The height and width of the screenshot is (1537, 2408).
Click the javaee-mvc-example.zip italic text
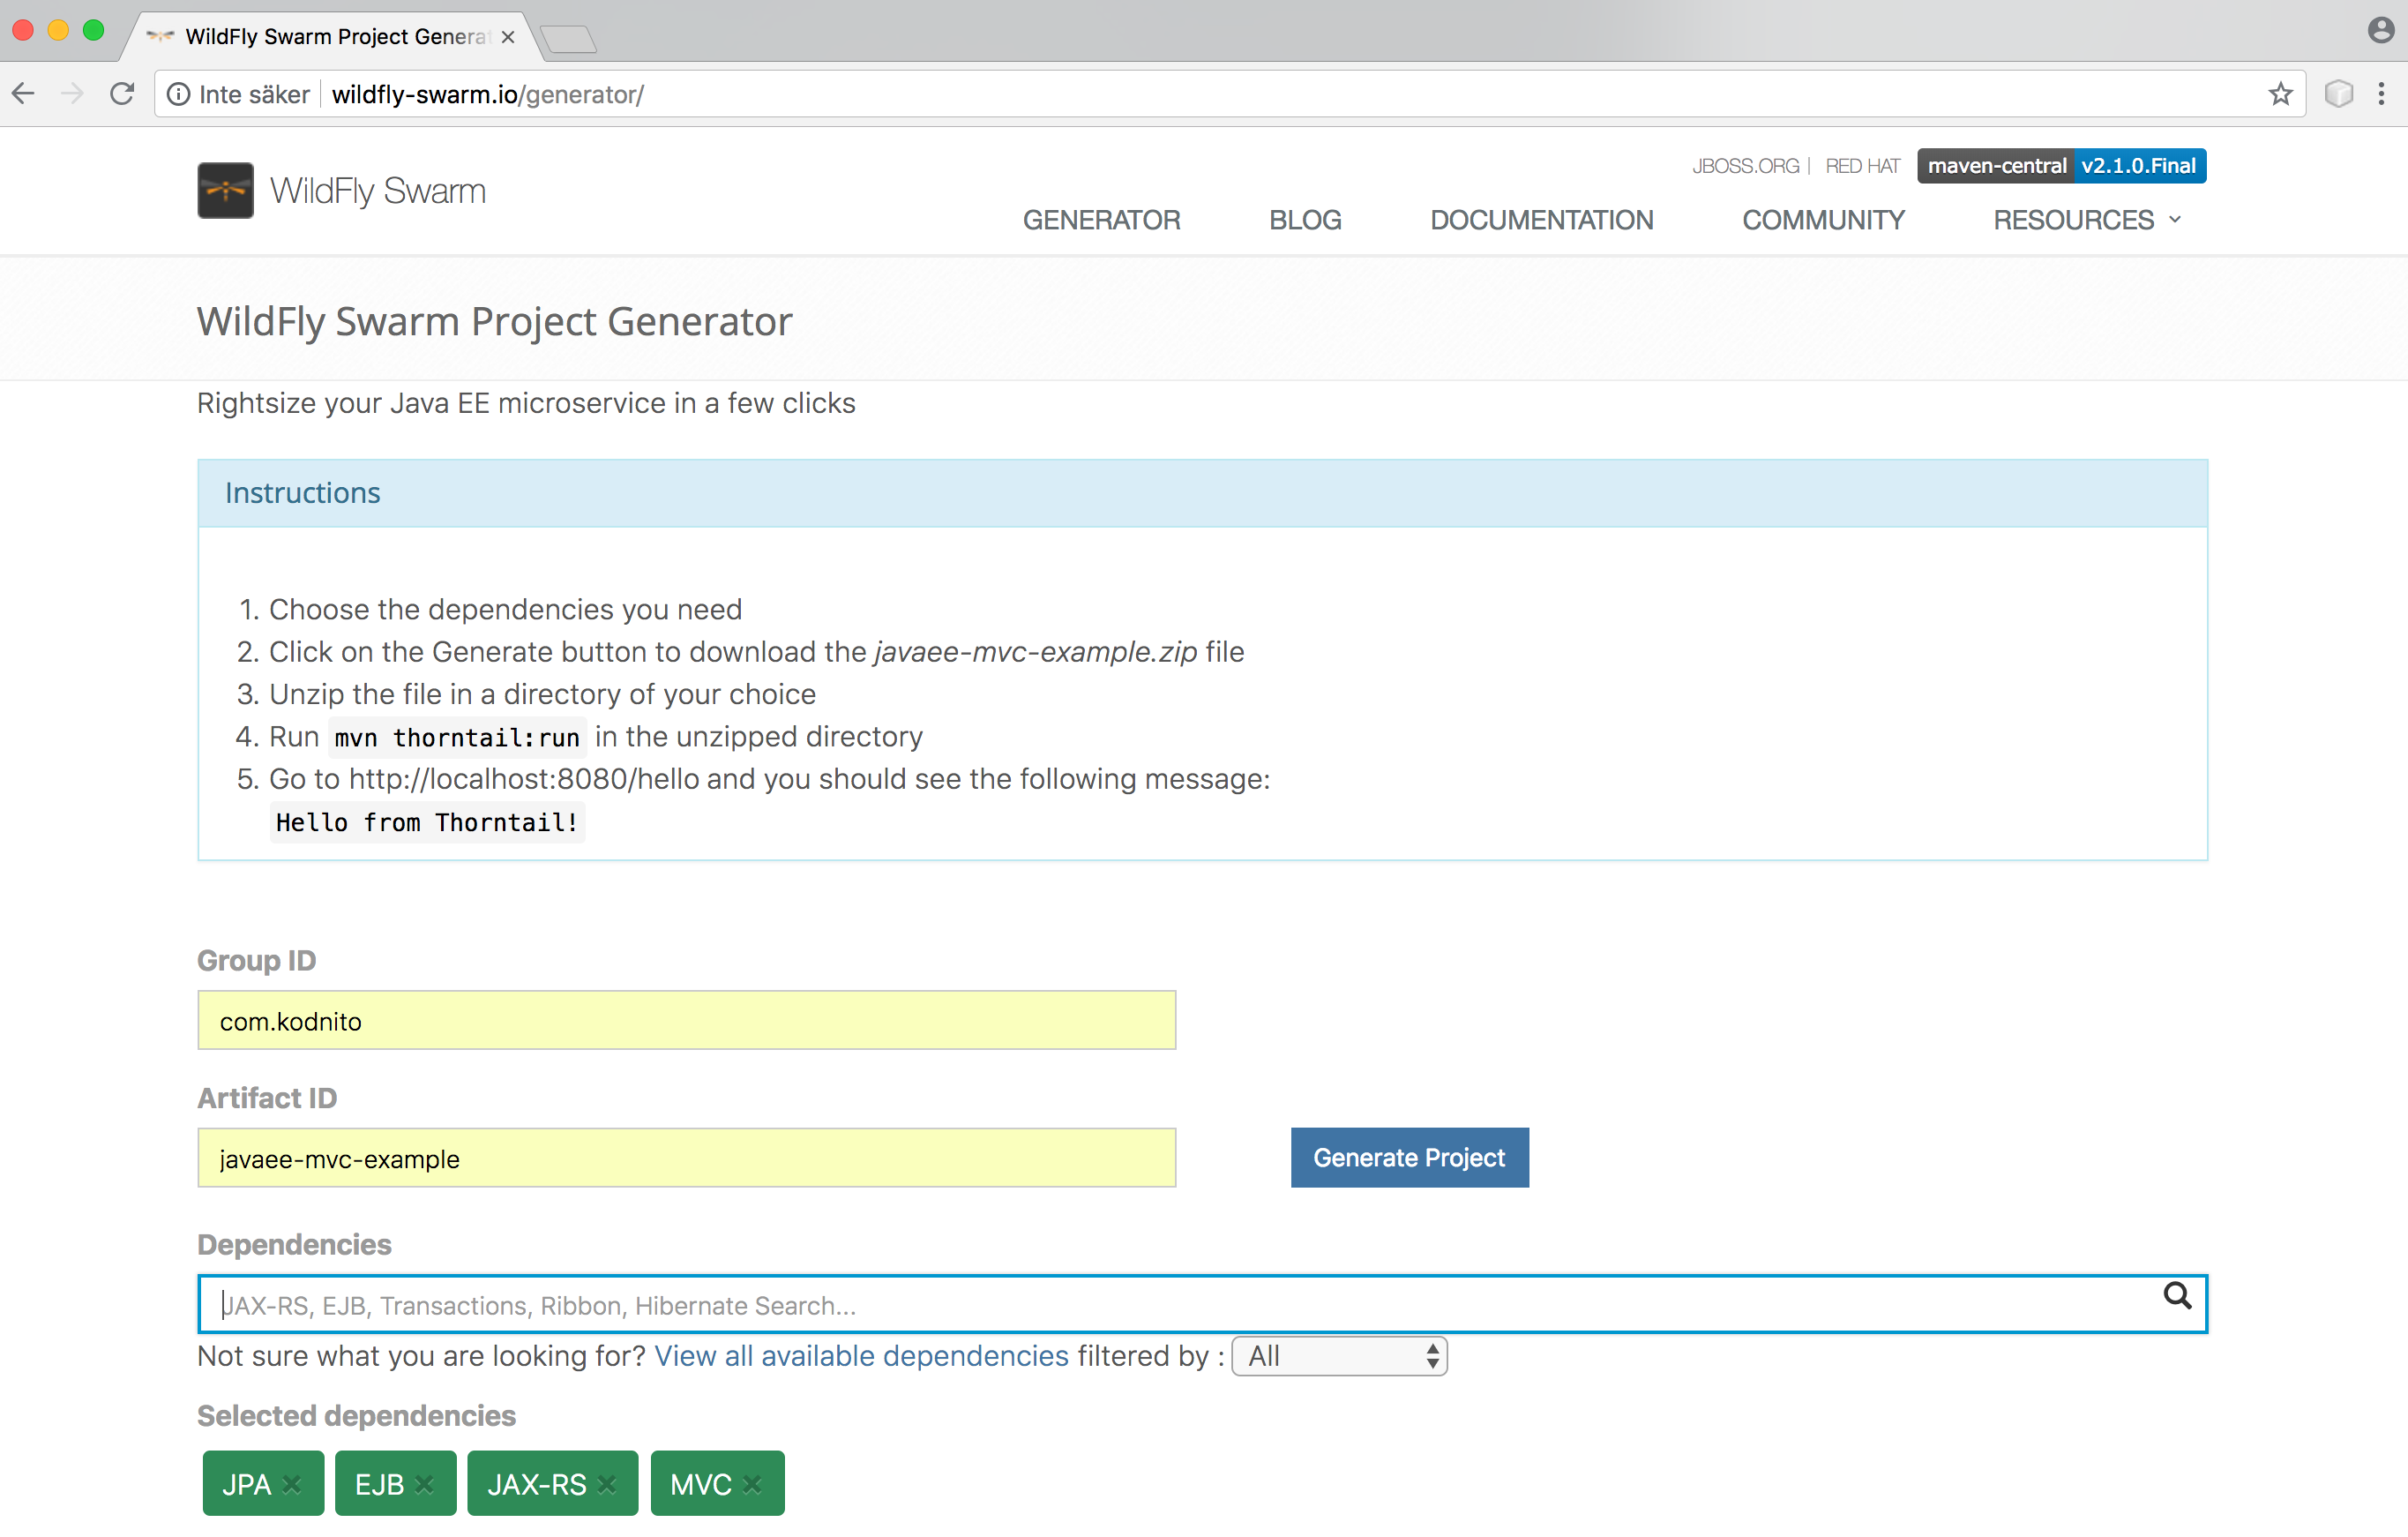point(1035,652)
